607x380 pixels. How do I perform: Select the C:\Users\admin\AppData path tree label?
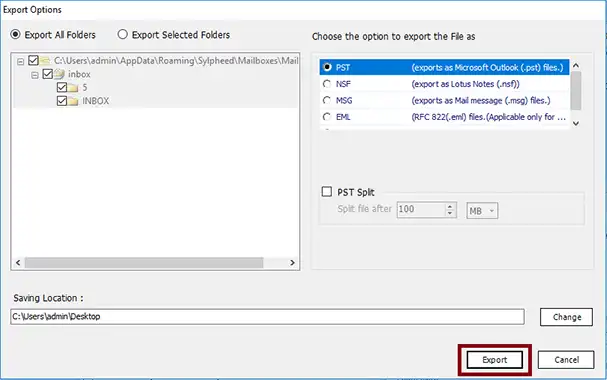tap(176, 61)
